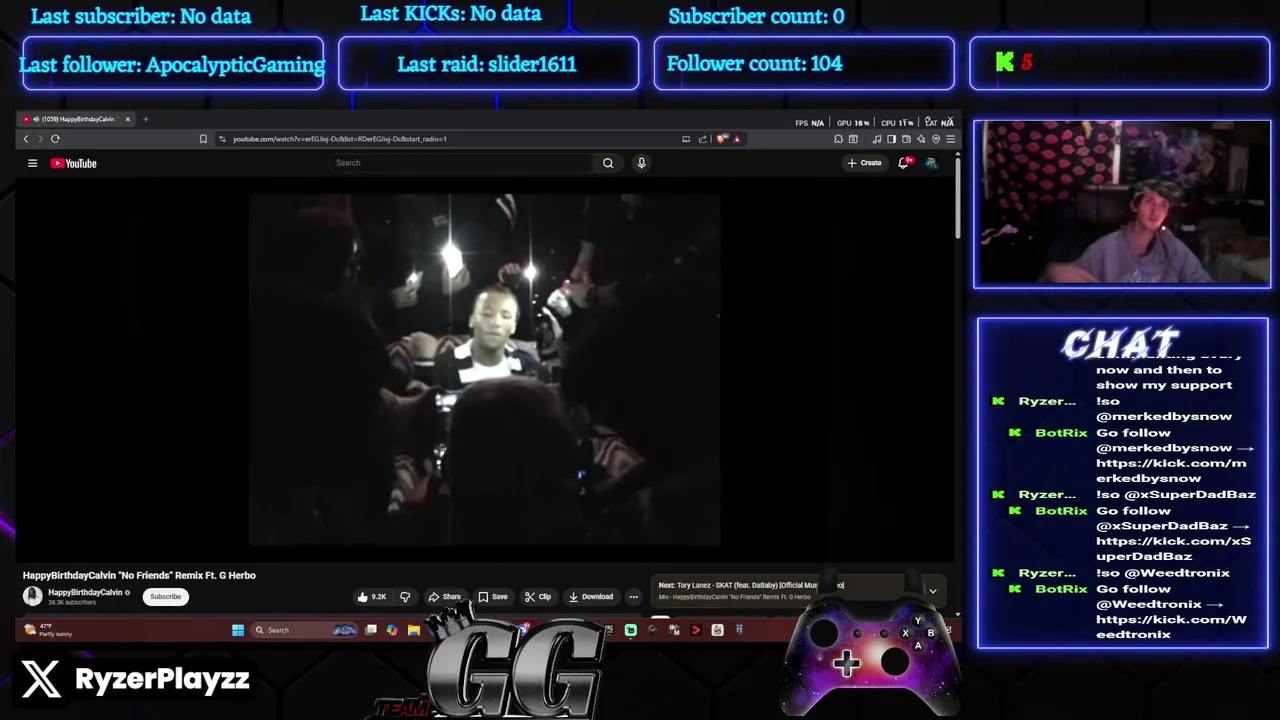1280x720 pixels.
Task: Subscribe to HappyBirthdayCalvin channel
Action: click(x=166, y=597)
